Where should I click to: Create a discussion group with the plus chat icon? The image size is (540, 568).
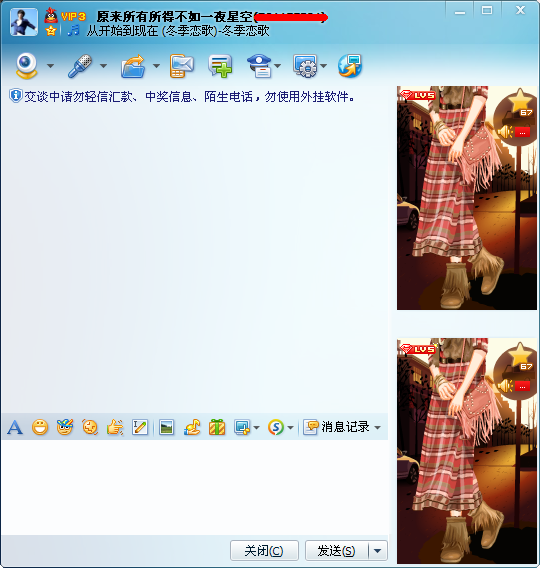(220, 66)
